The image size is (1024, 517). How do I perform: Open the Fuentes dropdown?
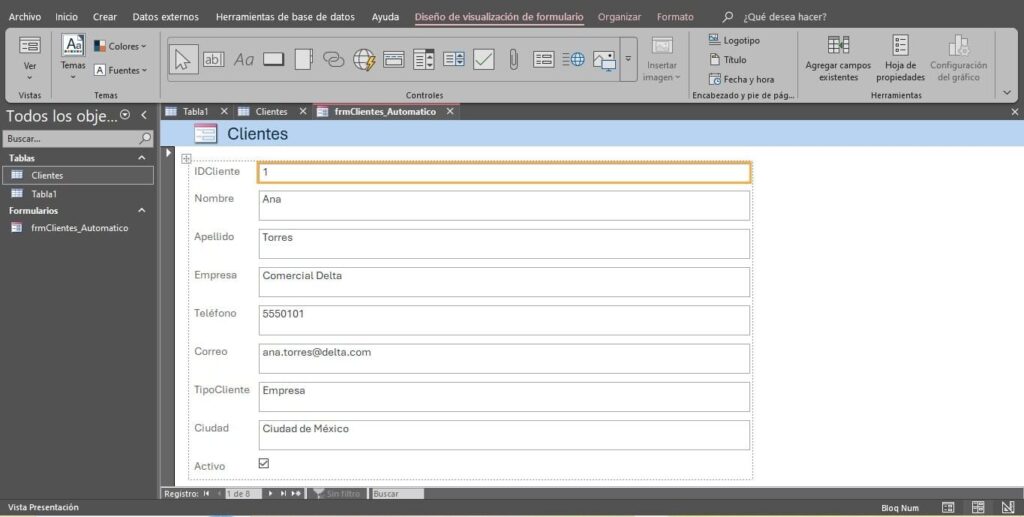tap(121, 70)
